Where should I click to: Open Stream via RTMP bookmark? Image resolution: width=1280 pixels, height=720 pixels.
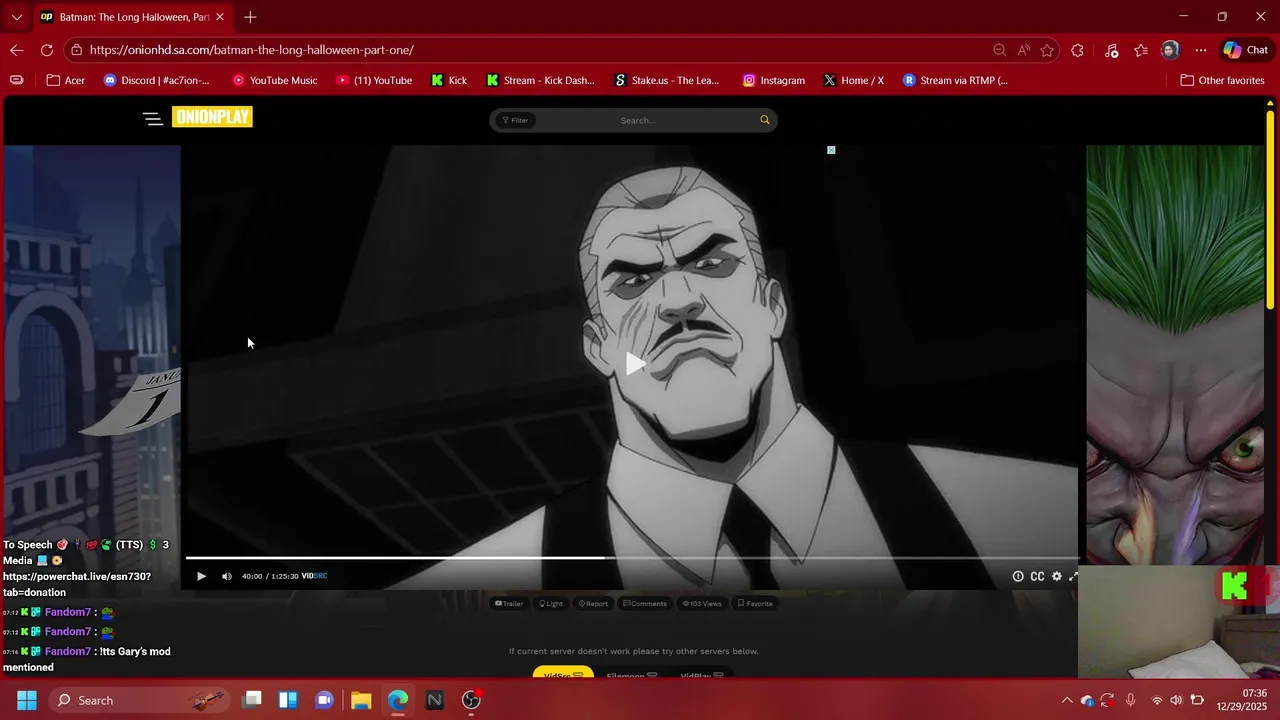point(956,80)
